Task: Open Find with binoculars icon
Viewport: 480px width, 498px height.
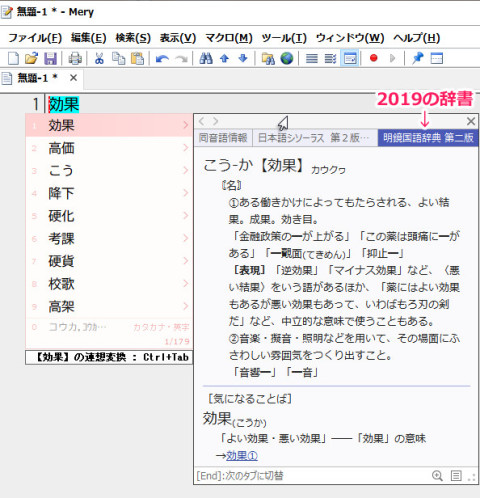Action: pos(206,59)
